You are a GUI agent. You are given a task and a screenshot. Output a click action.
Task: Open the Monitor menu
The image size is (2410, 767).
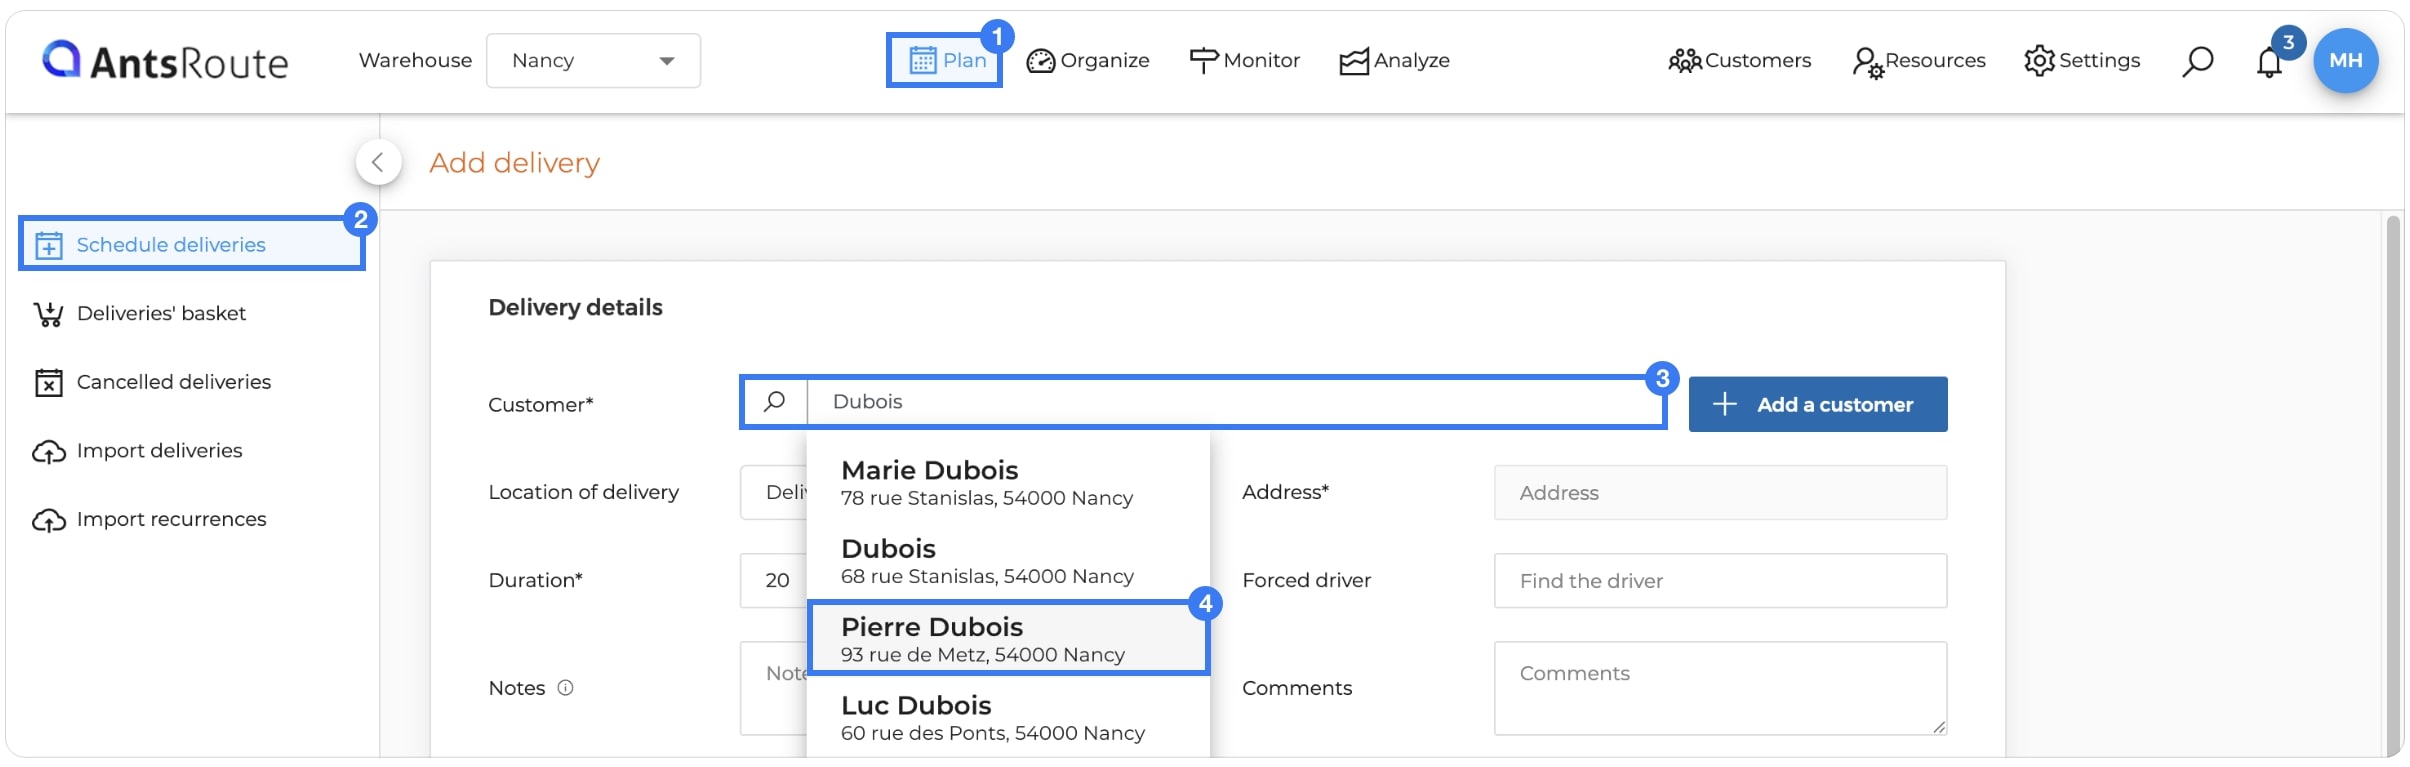click(x=1245, y=61)
